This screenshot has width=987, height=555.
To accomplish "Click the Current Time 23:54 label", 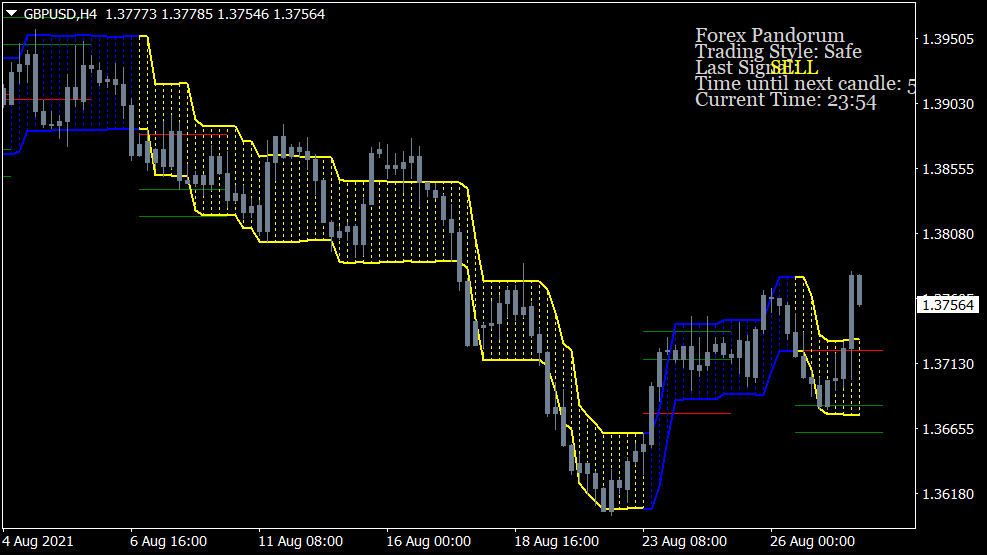I will tap(785, 100).
